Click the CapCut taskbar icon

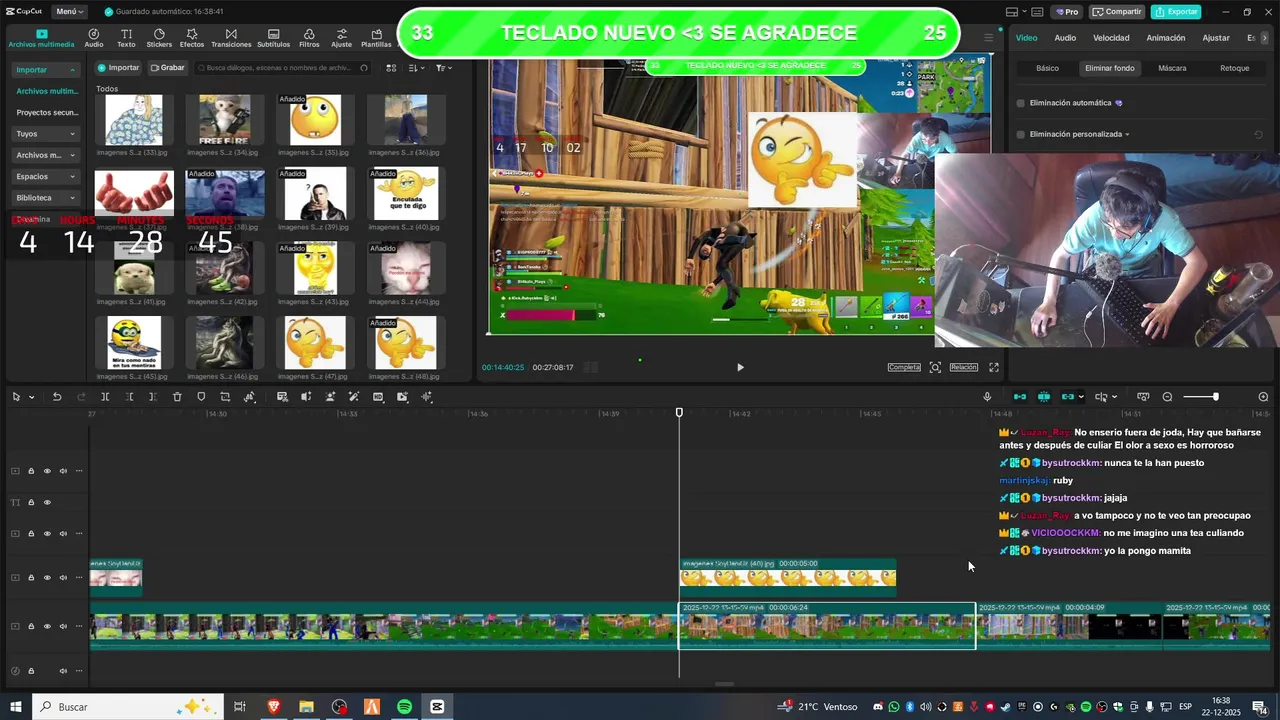click(x=437, y=707)
